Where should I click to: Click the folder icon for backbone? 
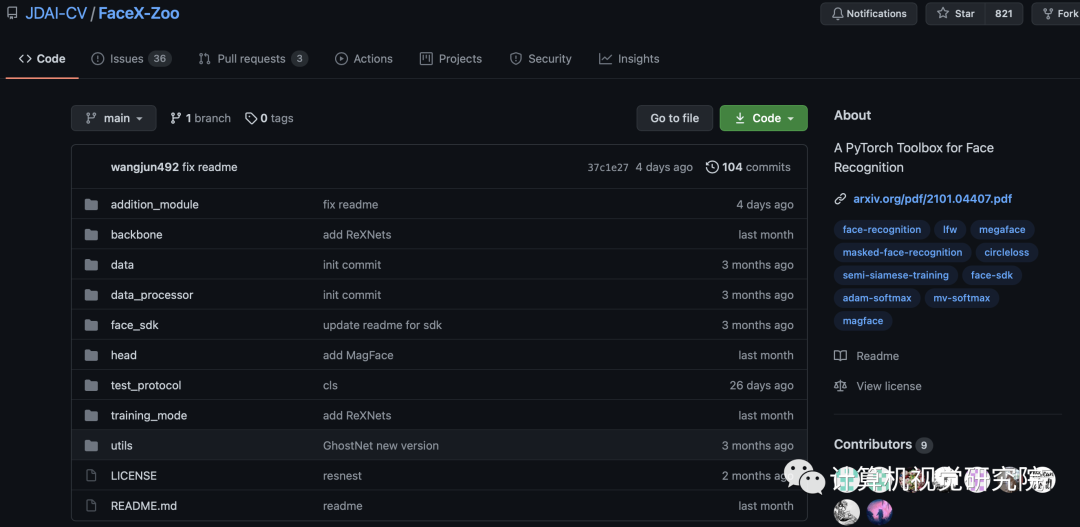click(x=91, y=235)
